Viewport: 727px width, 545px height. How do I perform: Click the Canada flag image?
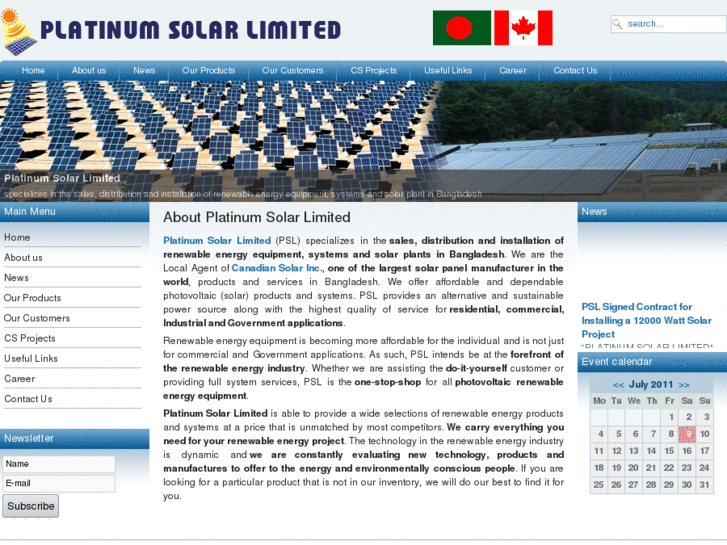(523, 28)
